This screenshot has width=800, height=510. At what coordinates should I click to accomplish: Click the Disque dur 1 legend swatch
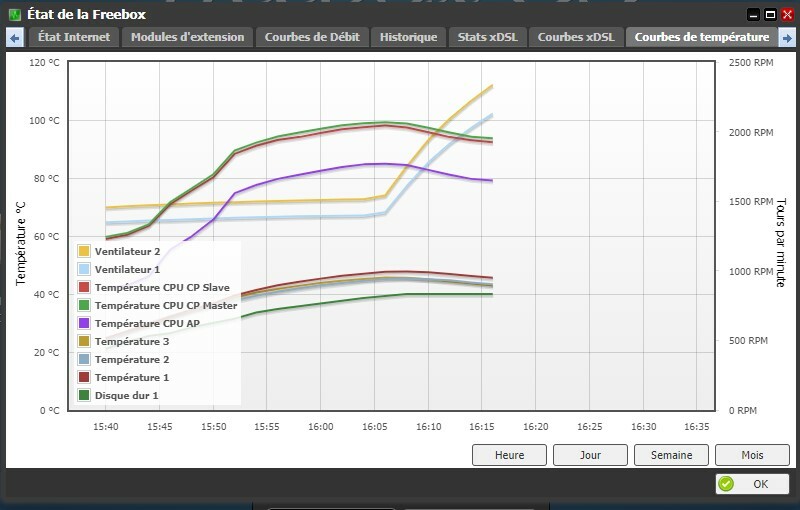click(x=84, y=395)
